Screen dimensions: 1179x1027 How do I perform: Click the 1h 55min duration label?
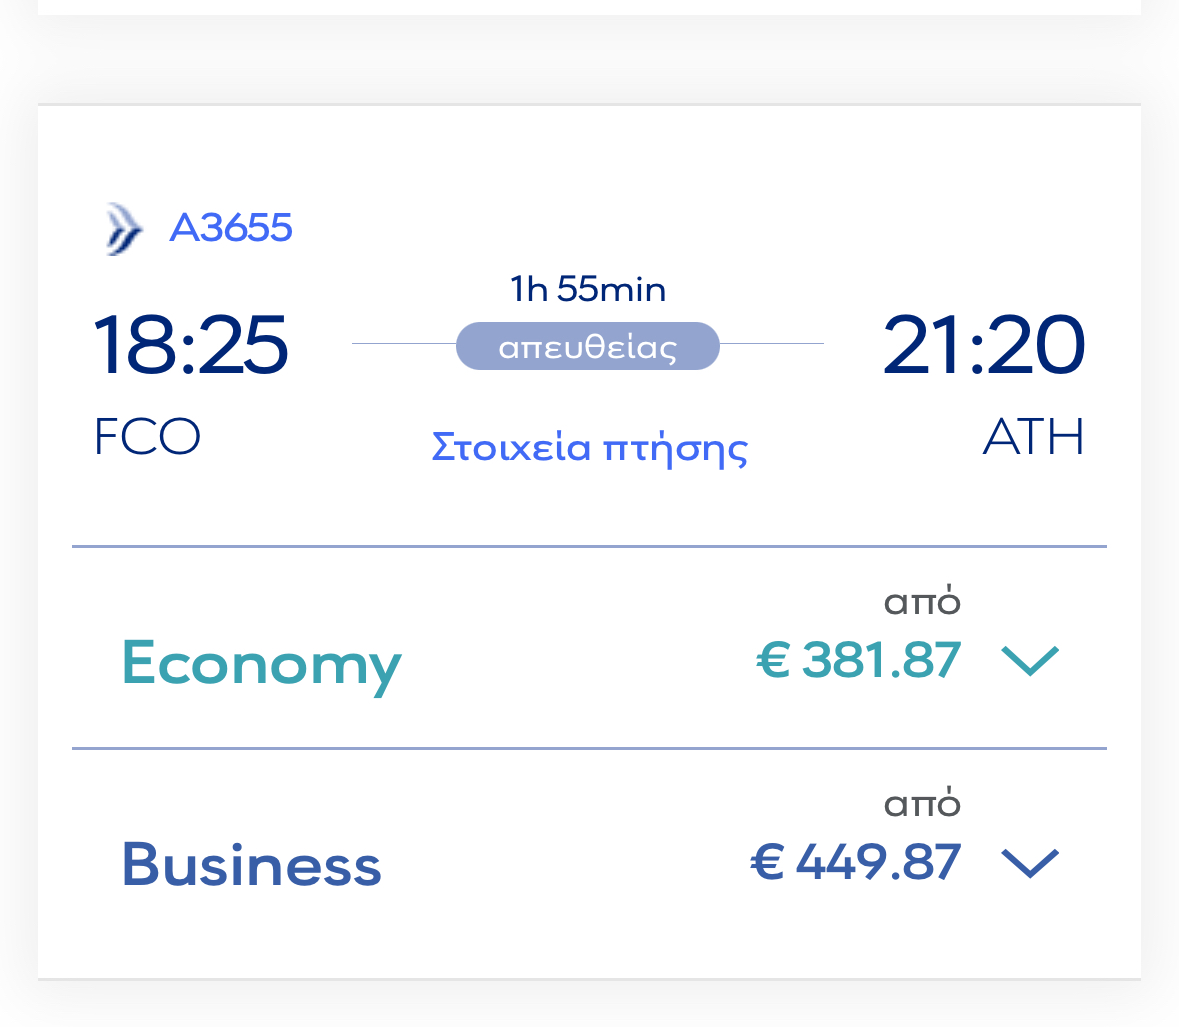tap(588, 289)
